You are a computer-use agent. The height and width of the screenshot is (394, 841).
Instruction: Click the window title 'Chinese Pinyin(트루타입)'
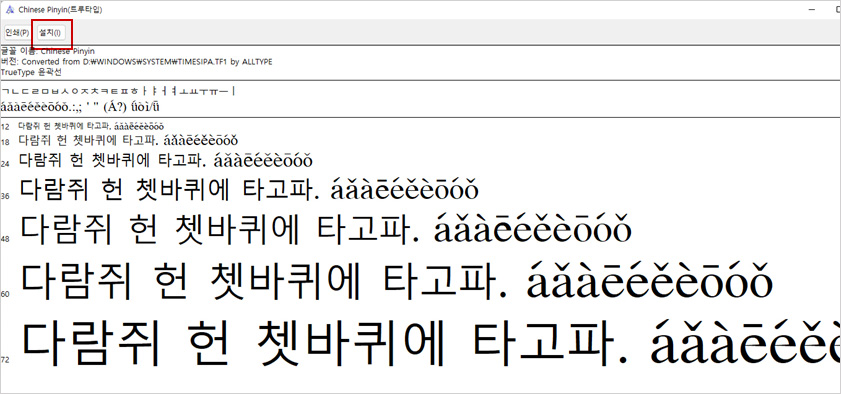click(60, 10)
